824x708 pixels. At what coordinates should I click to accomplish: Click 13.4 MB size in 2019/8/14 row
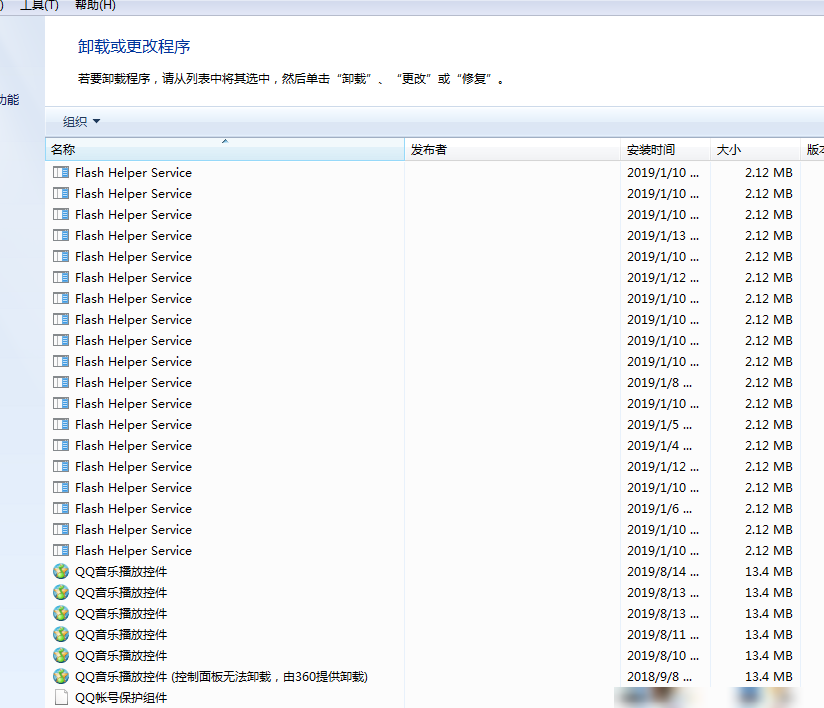point(768,572)
